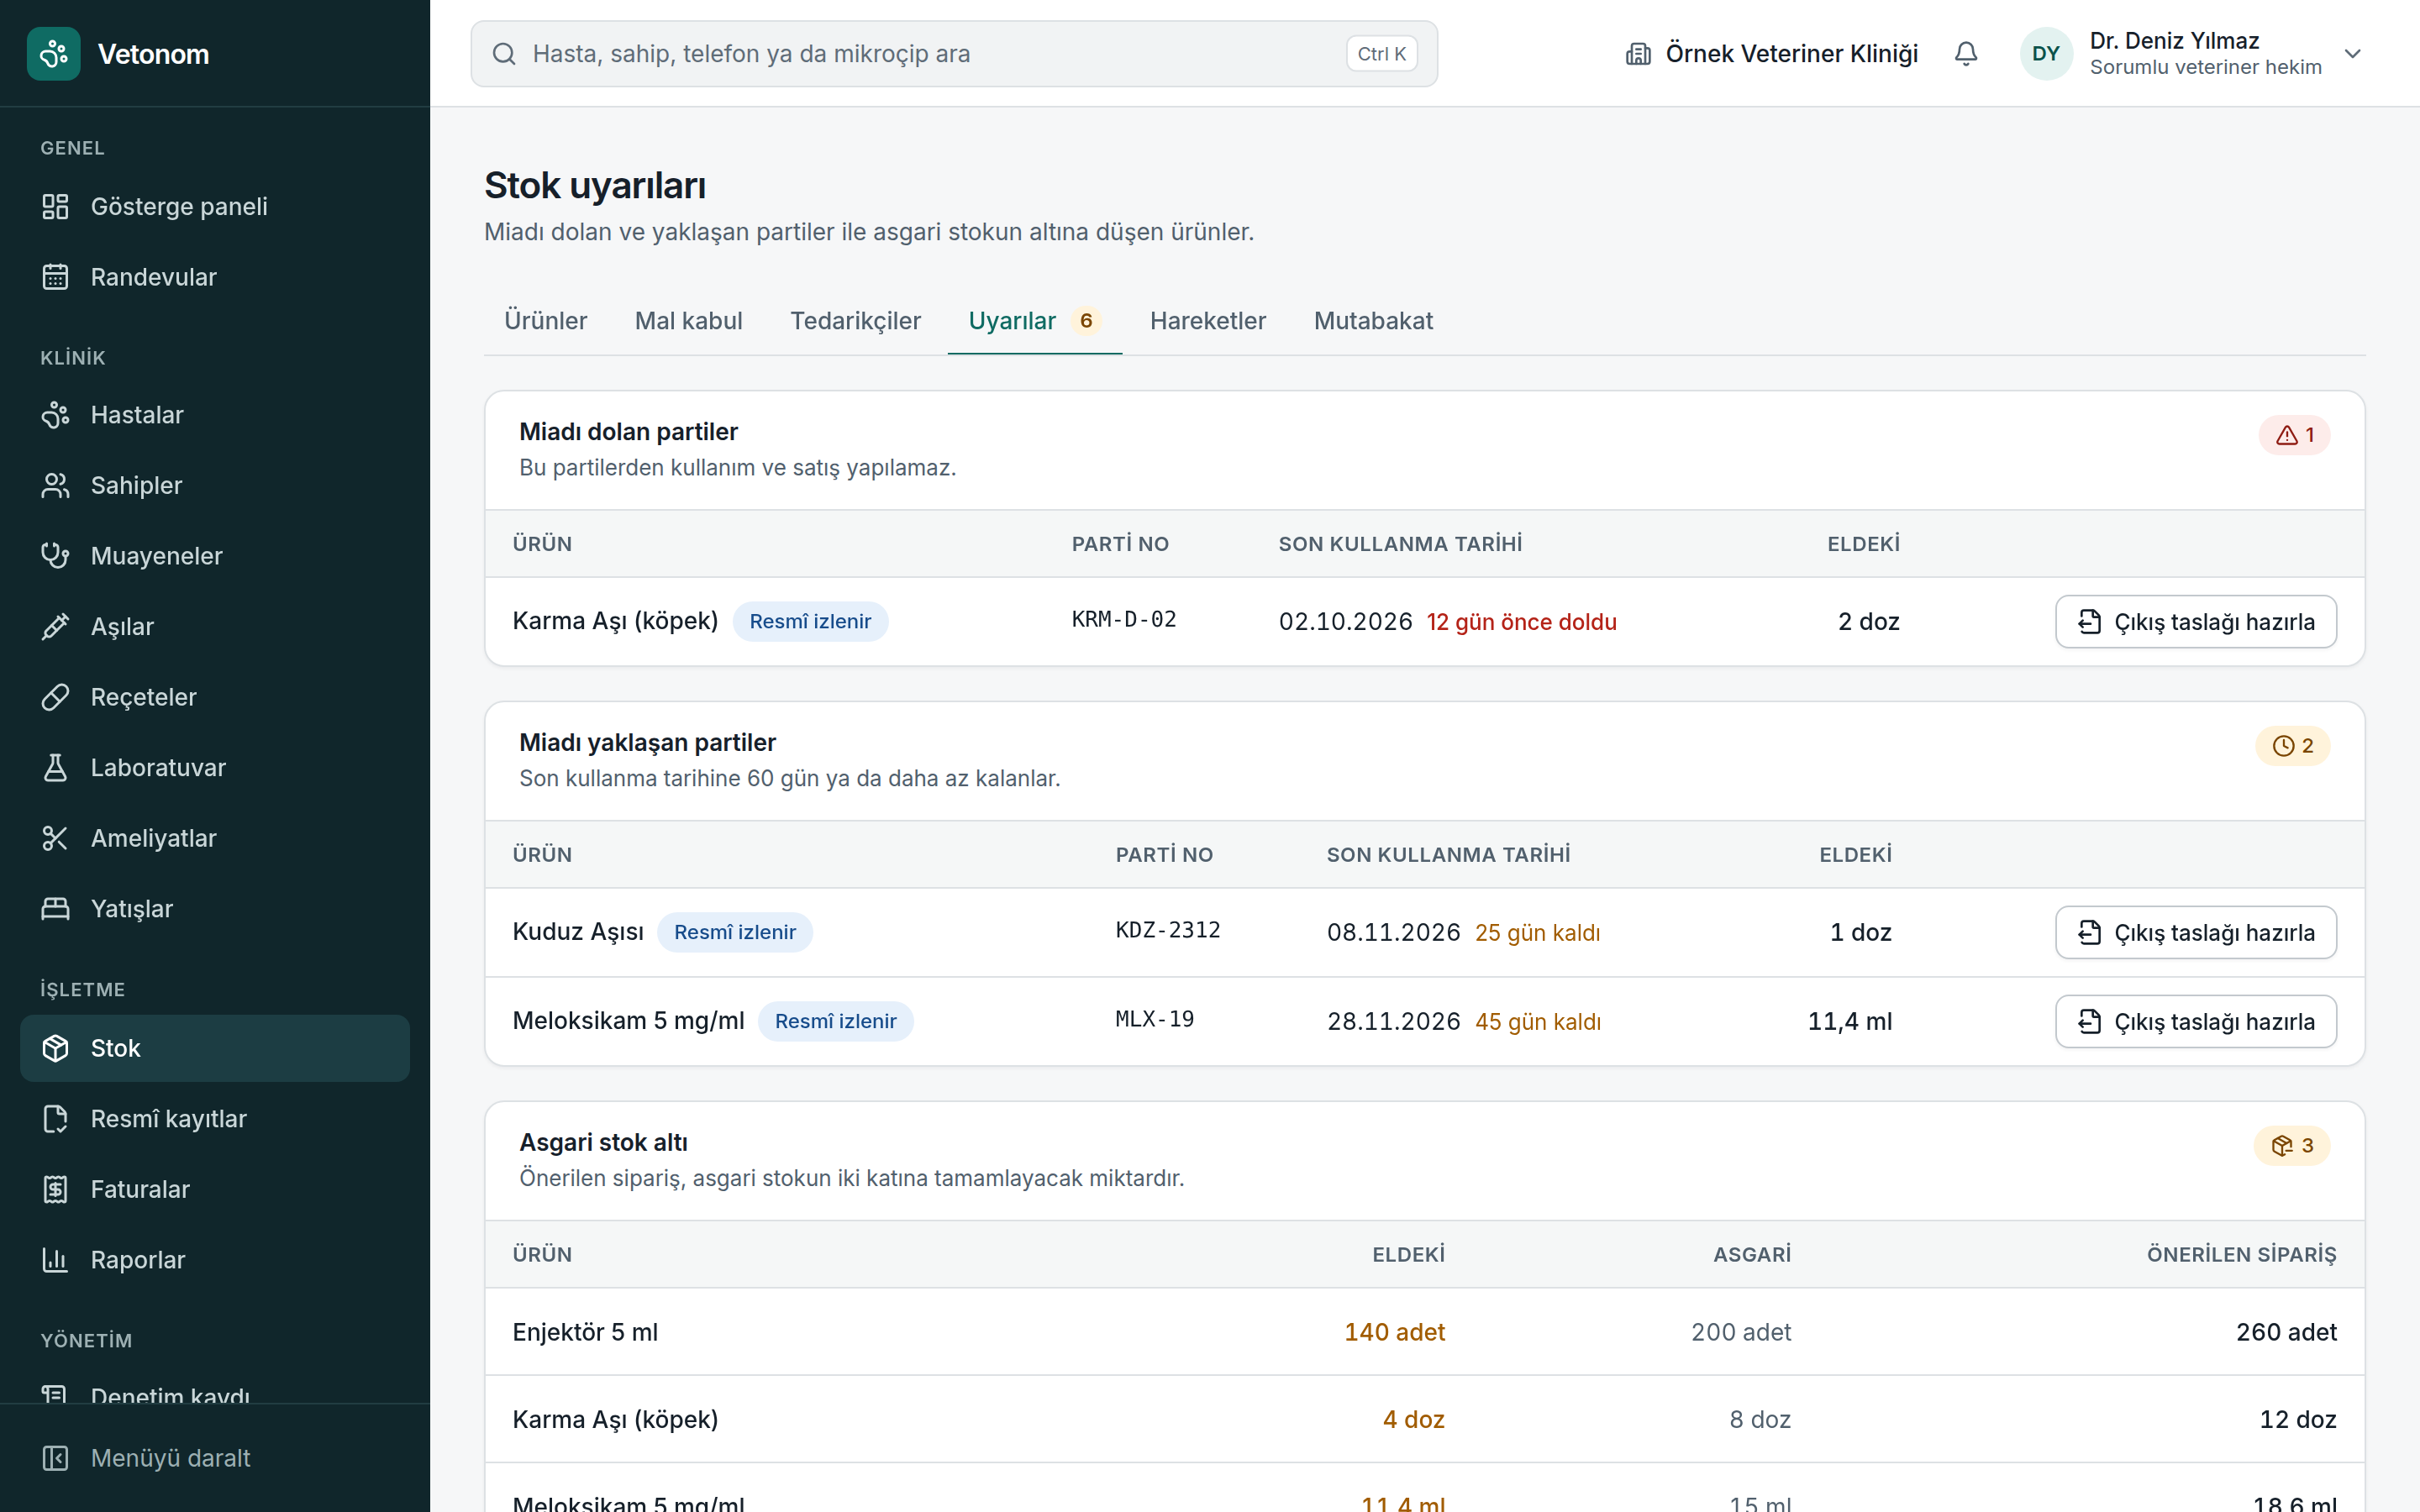
Task: Switch to the Ürünler tab
Action: click(545, 321)
